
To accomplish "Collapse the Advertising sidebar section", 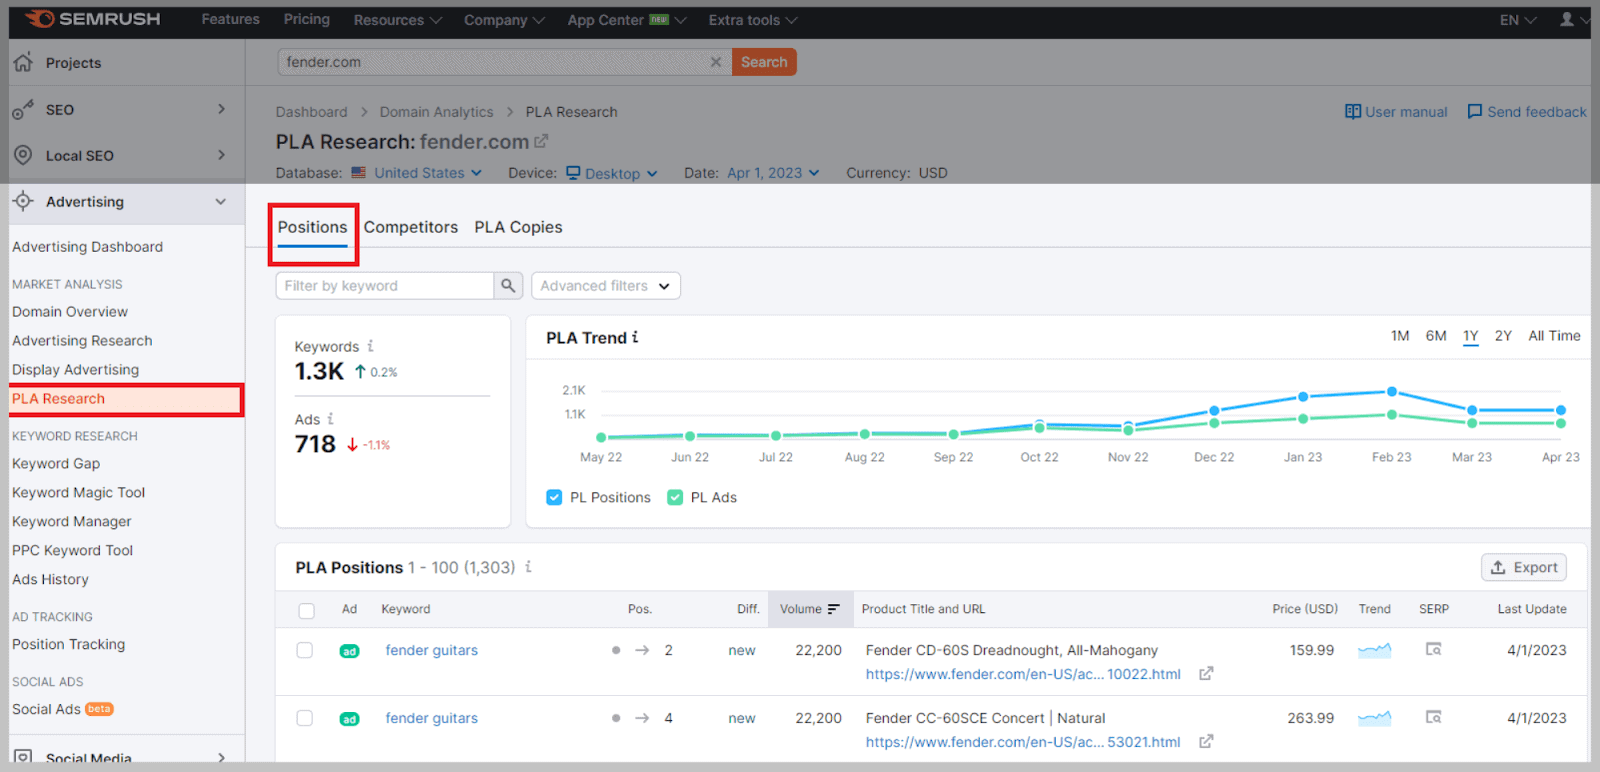I will click(221, 201).
